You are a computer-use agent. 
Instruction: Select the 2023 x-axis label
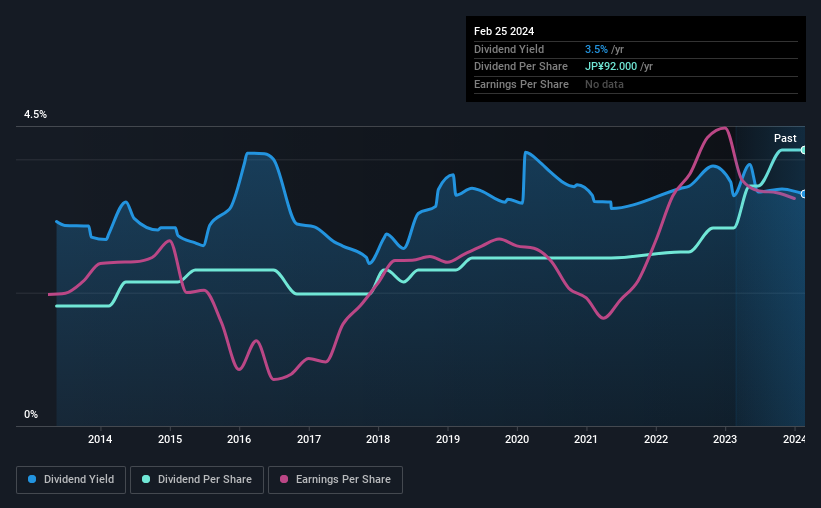pyautogui.click(x=725, y=439)
